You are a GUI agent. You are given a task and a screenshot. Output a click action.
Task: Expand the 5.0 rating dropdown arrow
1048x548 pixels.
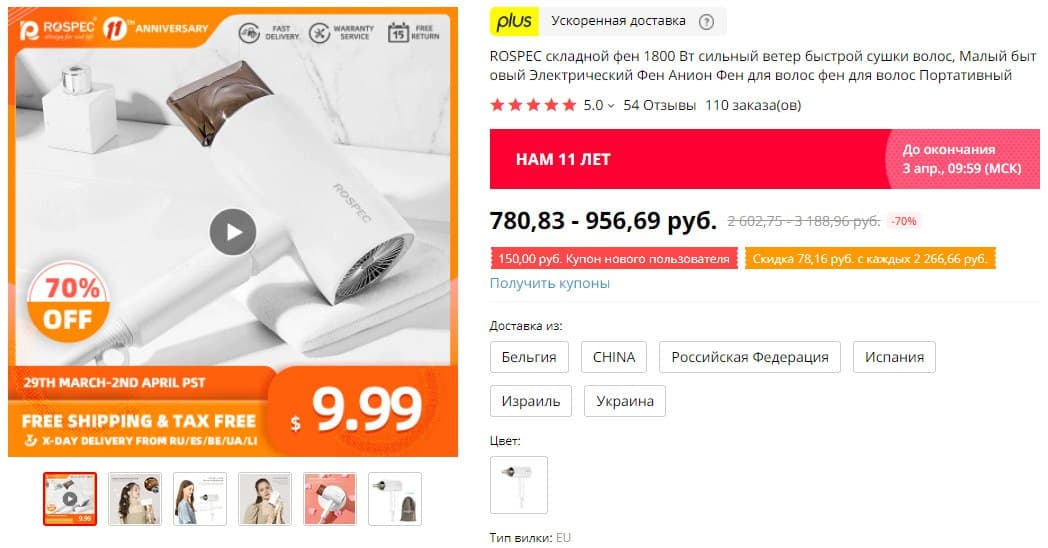pyautogui.click(x=610, y=106)
